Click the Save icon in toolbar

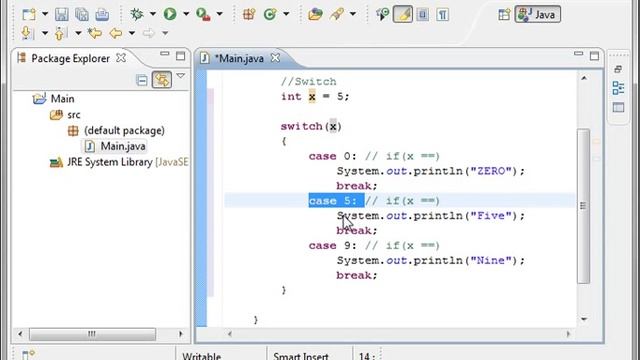click(62, 15)
